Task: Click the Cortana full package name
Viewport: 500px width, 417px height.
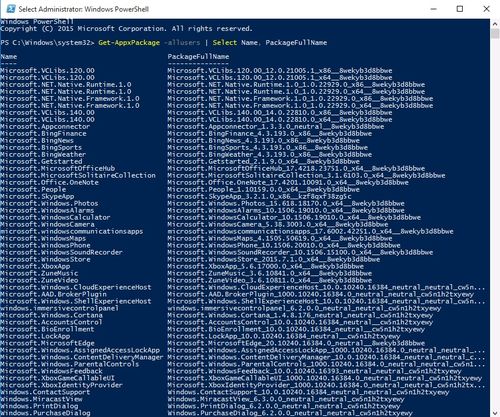Action: [x=300, y=316]
